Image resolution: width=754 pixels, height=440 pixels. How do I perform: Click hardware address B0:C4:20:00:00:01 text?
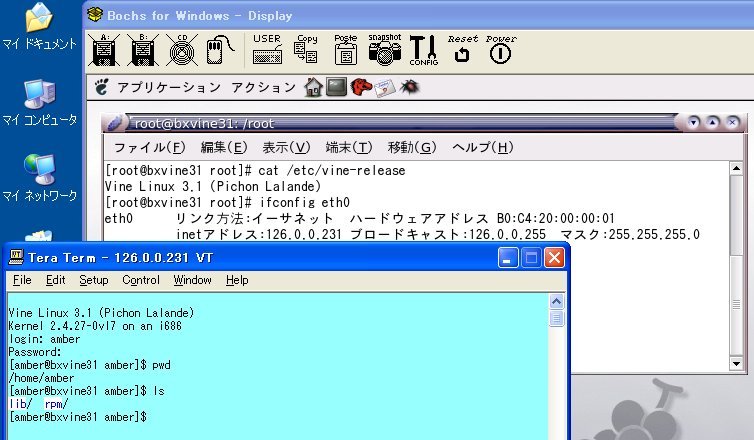556,218
